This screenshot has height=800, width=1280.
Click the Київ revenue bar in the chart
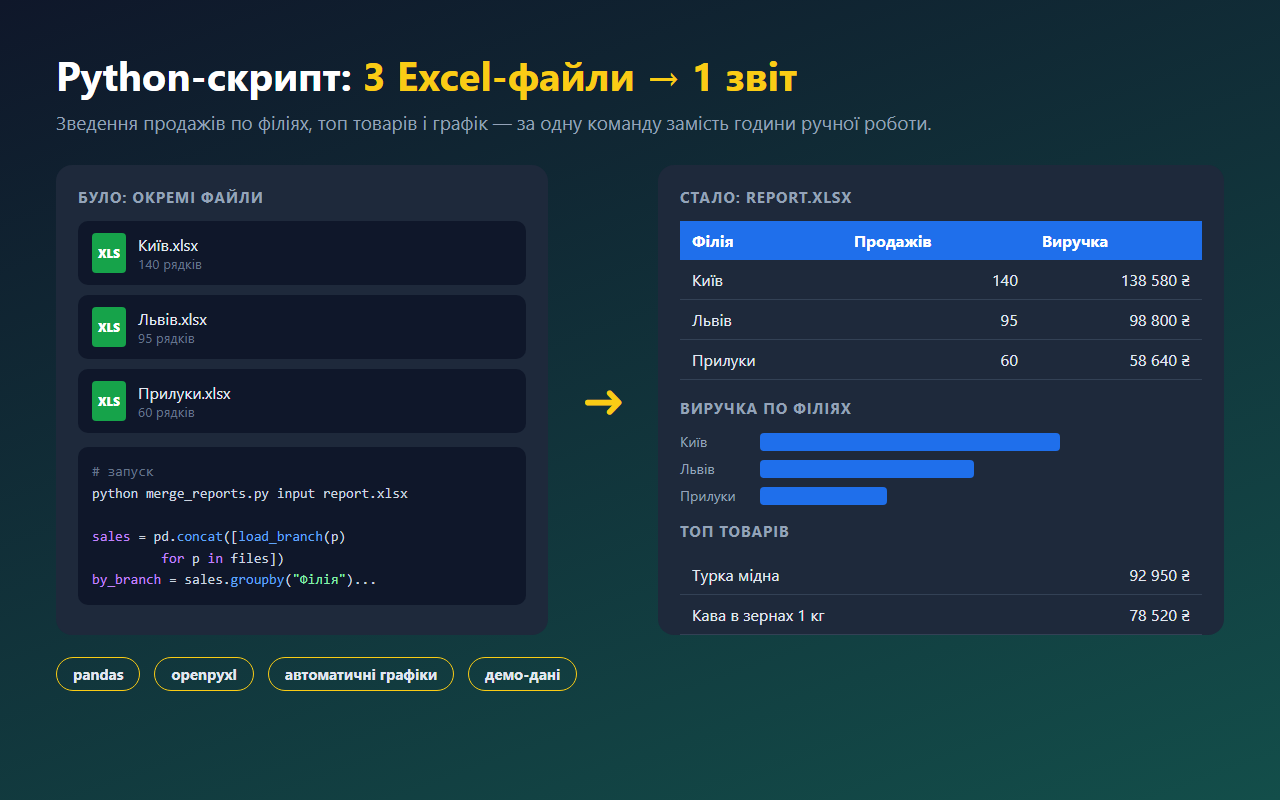coord(910,442)
